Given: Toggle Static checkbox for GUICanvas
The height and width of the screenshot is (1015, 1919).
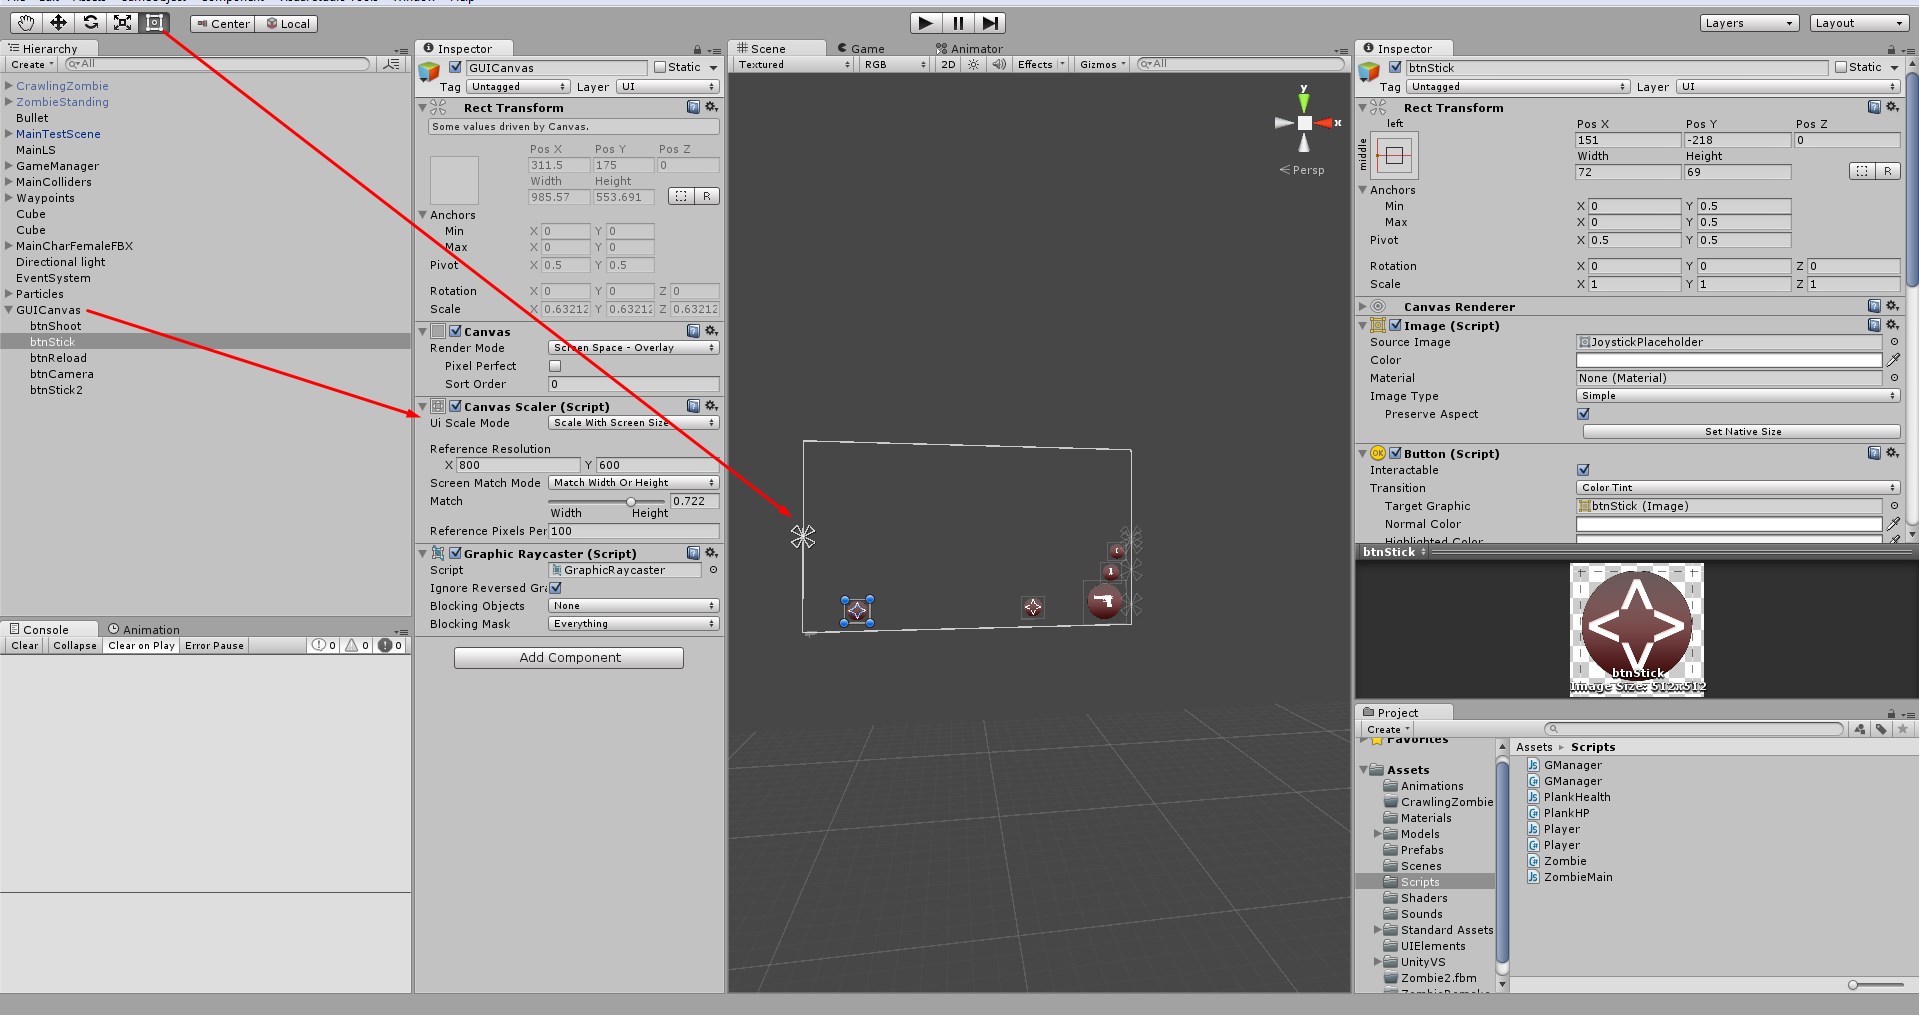Looking at the screenshot, I should tap(660, 67).
